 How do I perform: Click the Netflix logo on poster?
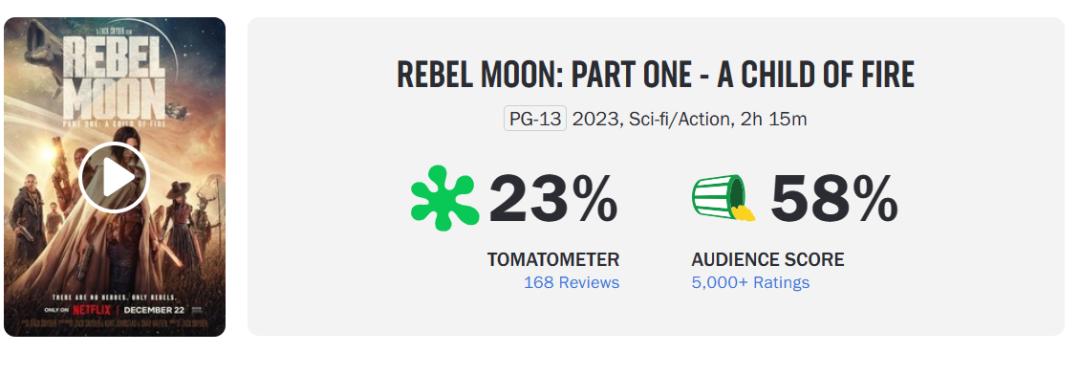point(92,310)
